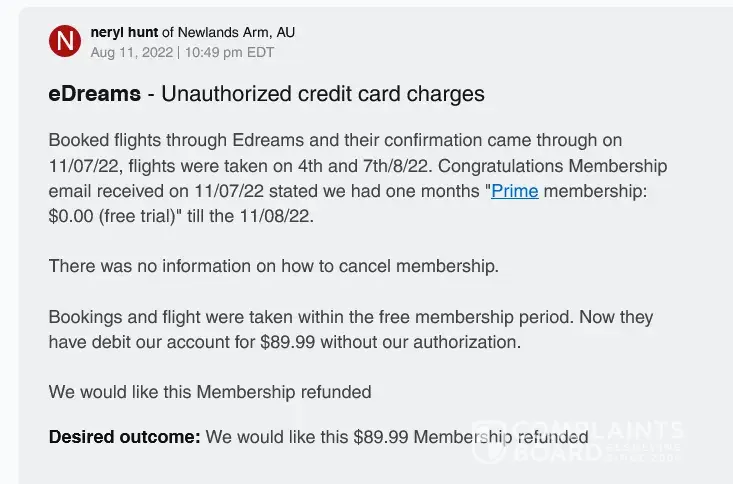Click the red N user avatar
This screenshot has width=733, height=484.
click(x=65, y=41)
